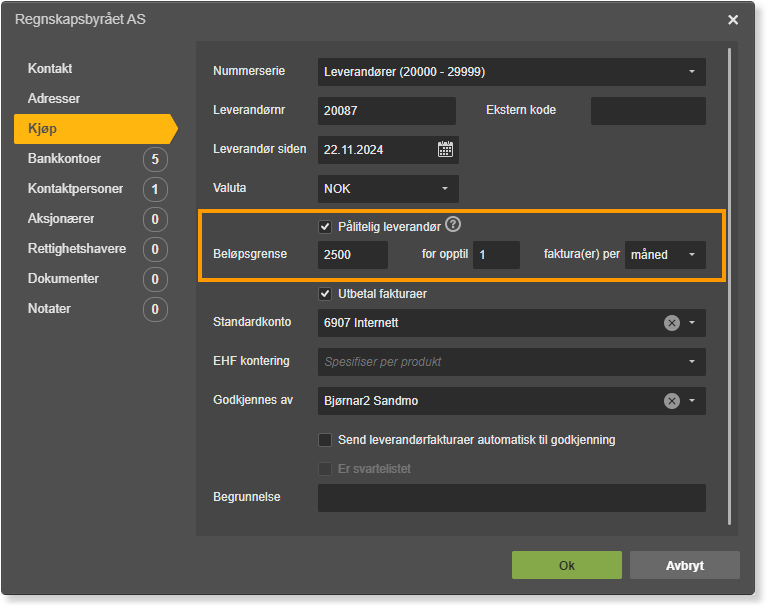Open the calendar picker for Leverandør siden
This screenshot has width=768, height=608.
445,149
